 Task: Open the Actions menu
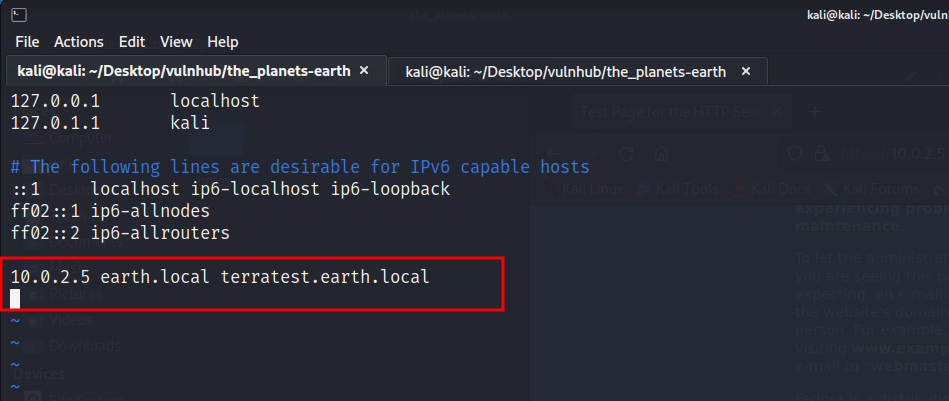79,42
